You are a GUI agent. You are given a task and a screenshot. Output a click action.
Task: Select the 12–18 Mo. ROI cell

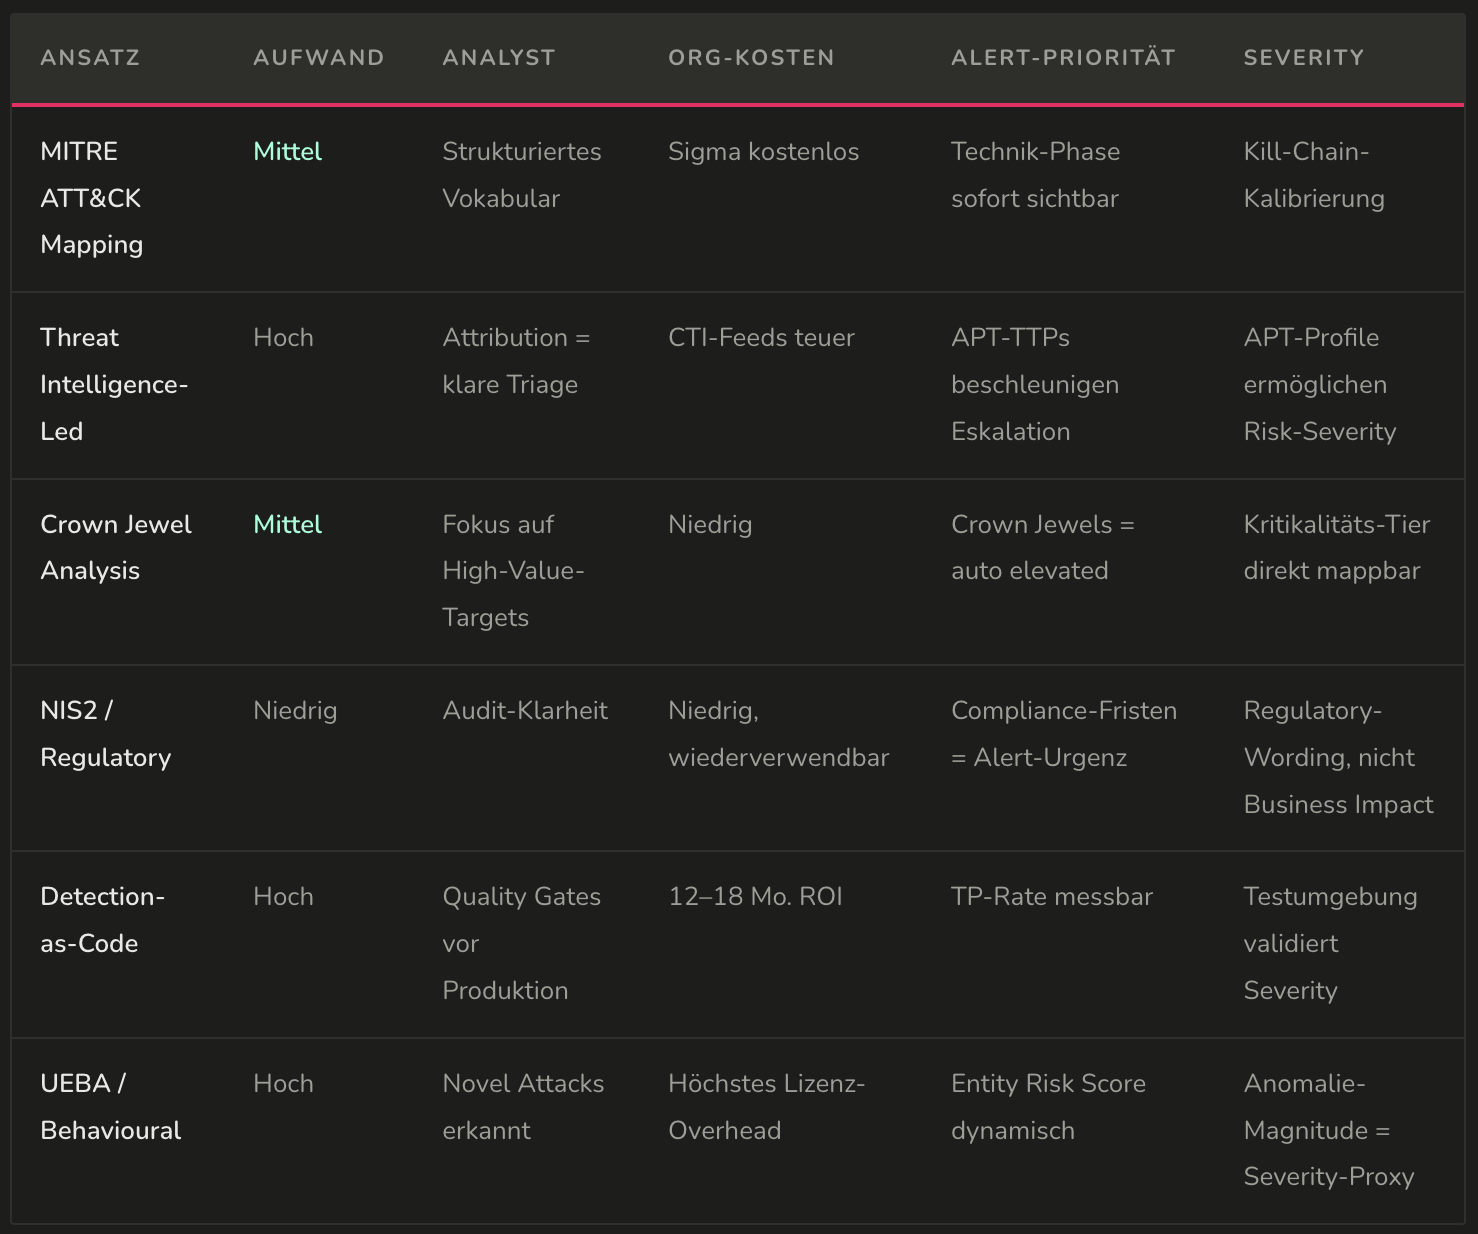tap(755, 897)
